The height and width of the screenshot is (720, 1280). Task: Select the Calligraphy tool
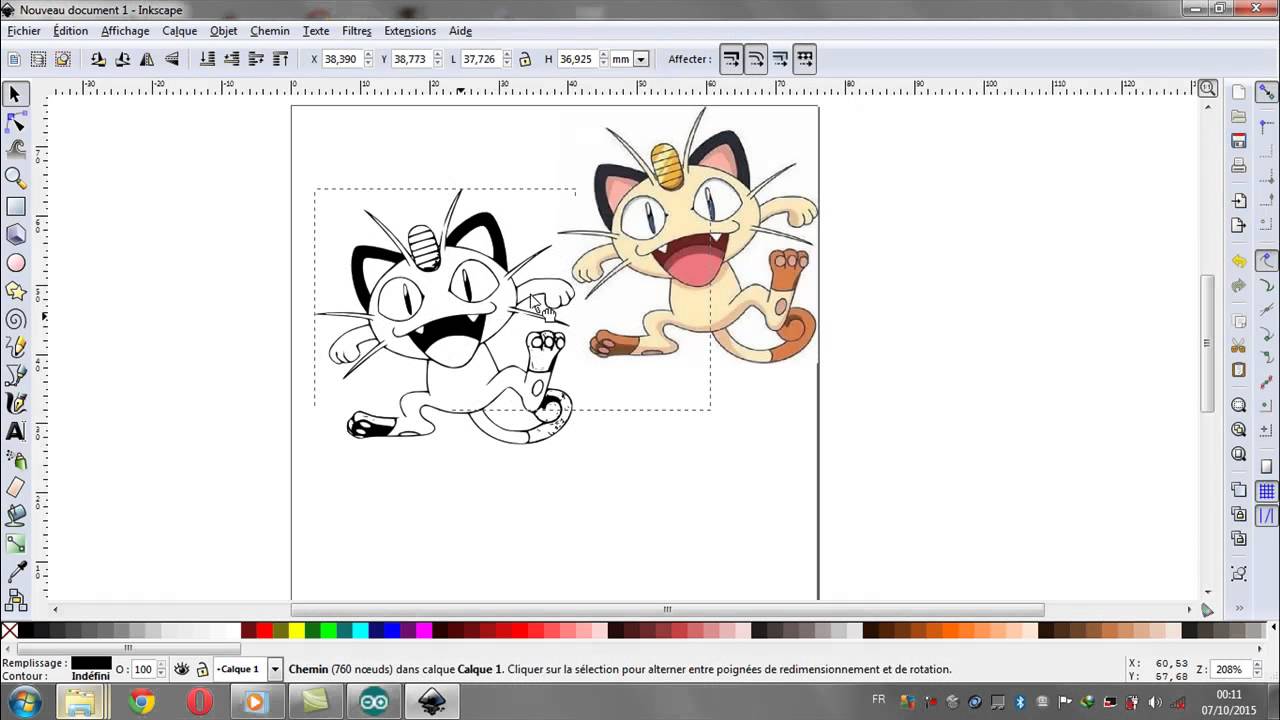(x=15, y=403)
